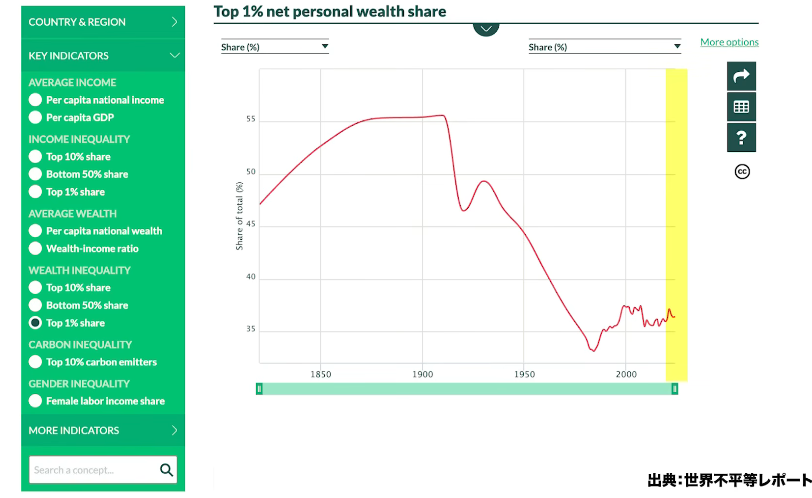Viewport: 812px width, 498px height.
Task: Open the left Share (%) dropdown
Action: (x=275, y=47)
